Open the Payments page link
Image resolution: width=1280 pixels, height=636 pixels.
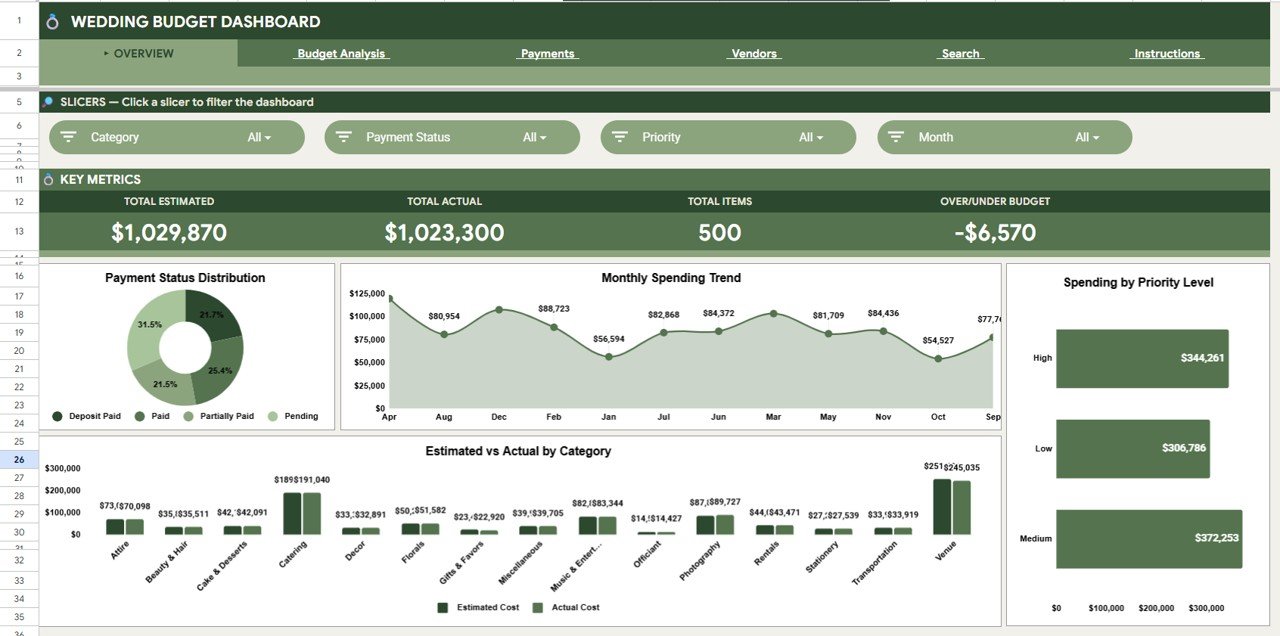[546, 54]
